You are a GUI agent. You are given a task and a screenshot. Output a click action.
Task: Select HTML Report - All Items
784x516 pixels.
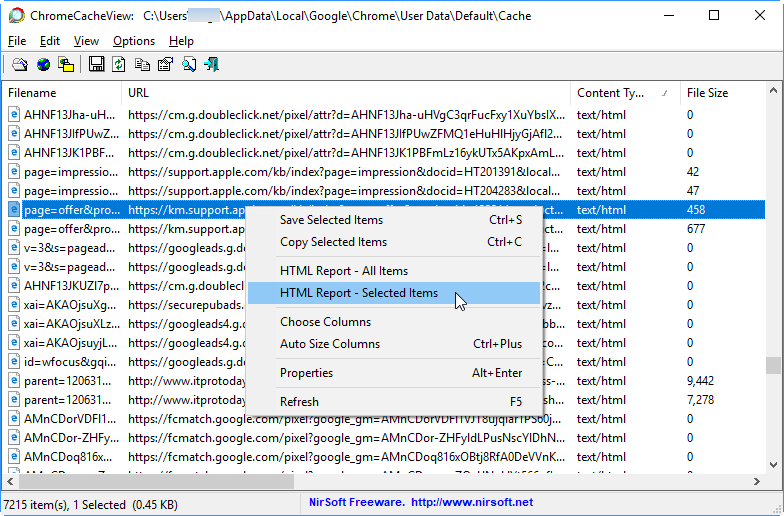[x=394, y=271]
